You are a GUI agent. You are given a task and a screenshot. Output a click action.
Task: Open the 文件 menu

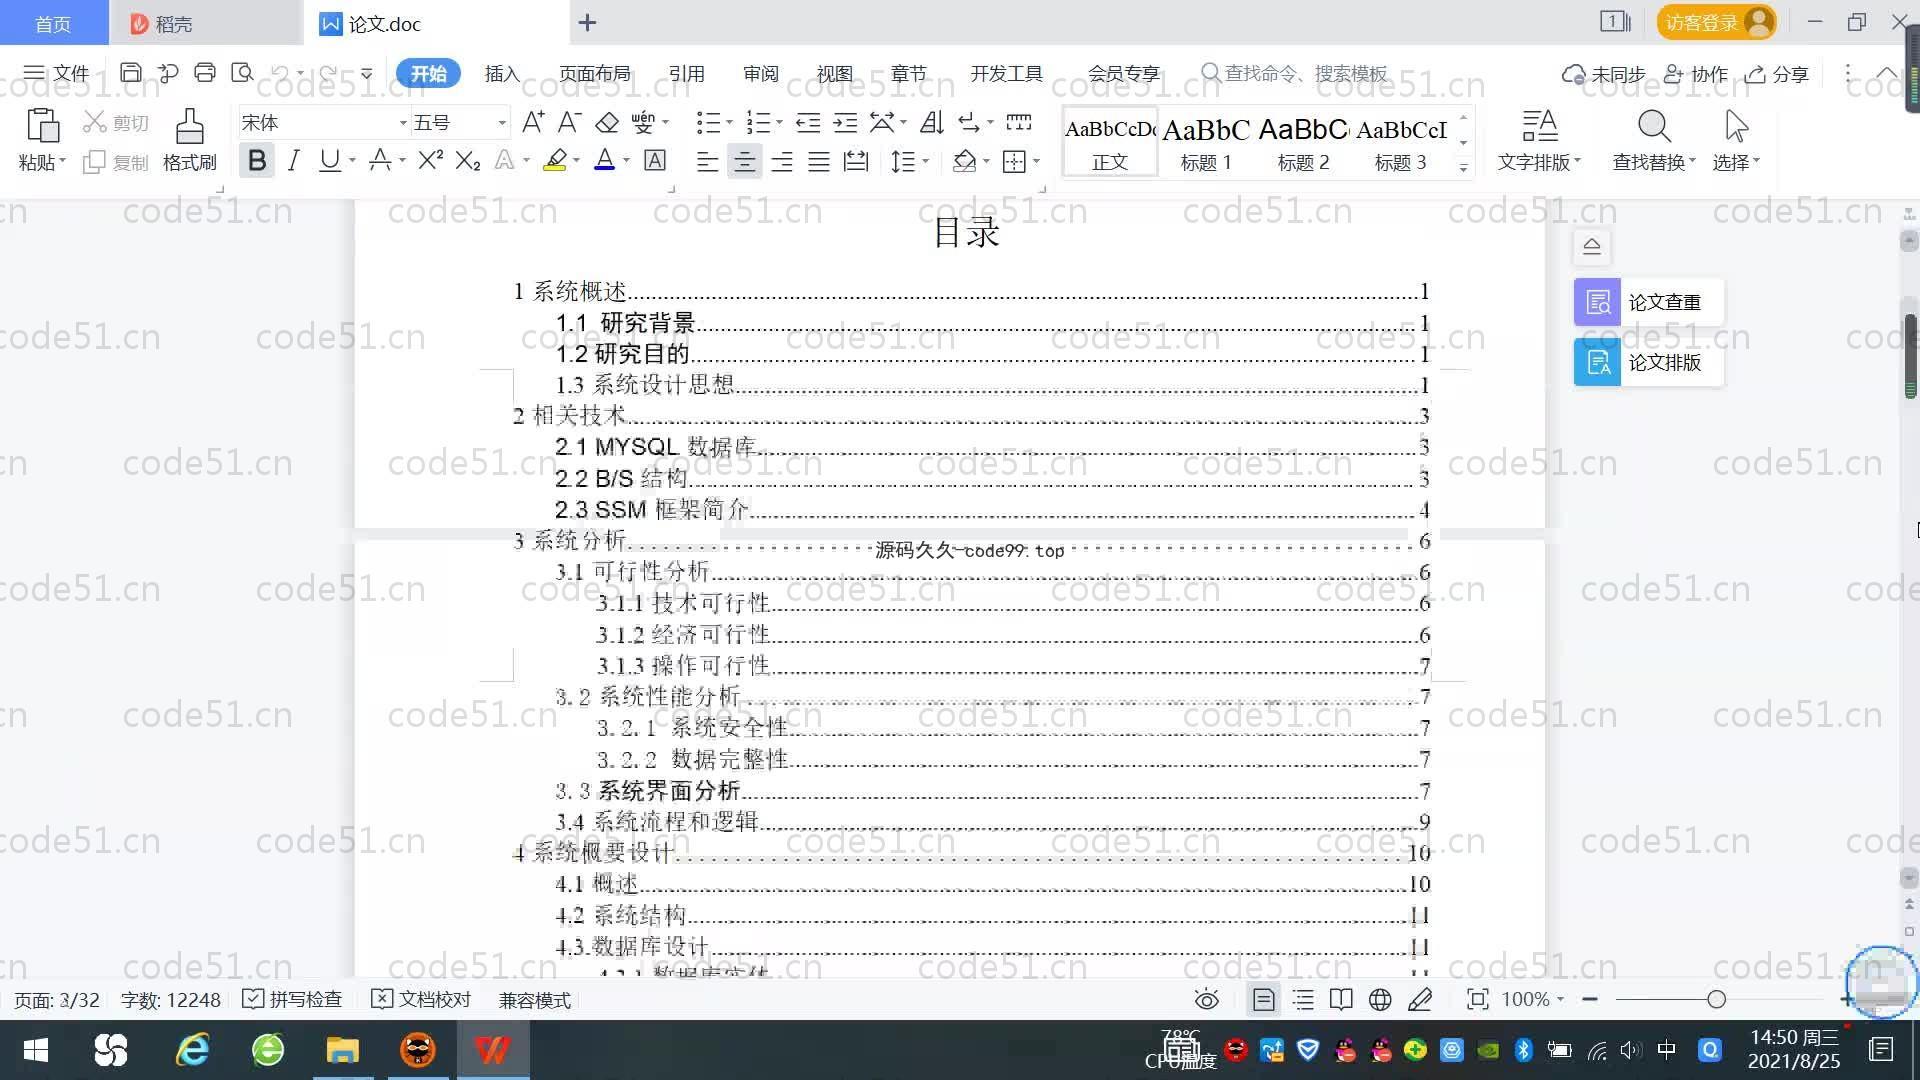[x=57, y=74]
